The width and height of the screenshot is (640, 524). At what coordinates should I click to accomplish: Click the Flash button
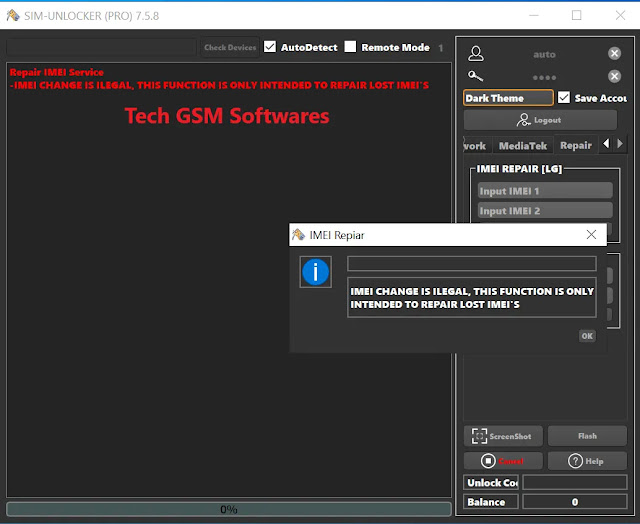click(x=587, y=436)
